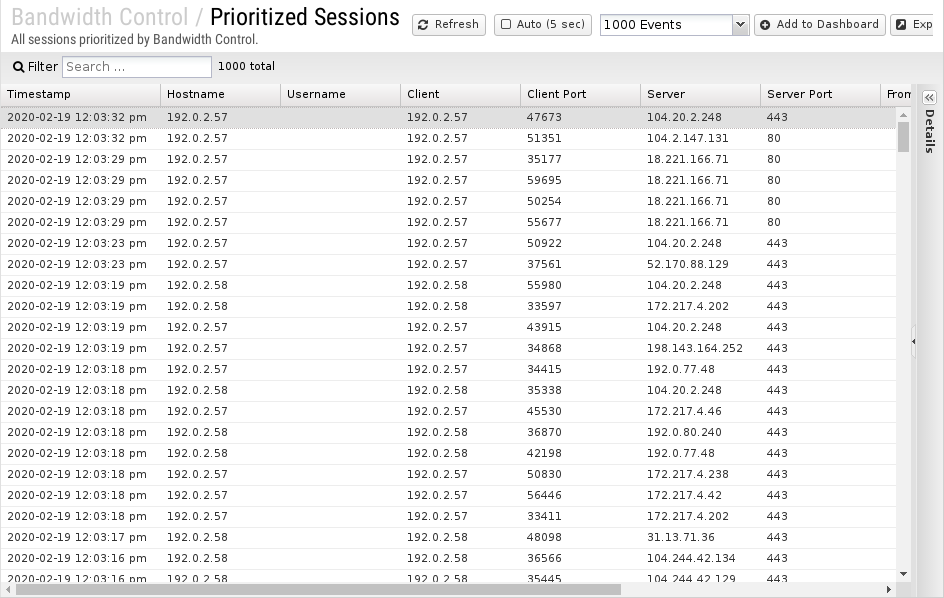The height and width of the screenshot is (598, 944).
Task: Click the 1000 Events combo box field
Action: [666, 25]
